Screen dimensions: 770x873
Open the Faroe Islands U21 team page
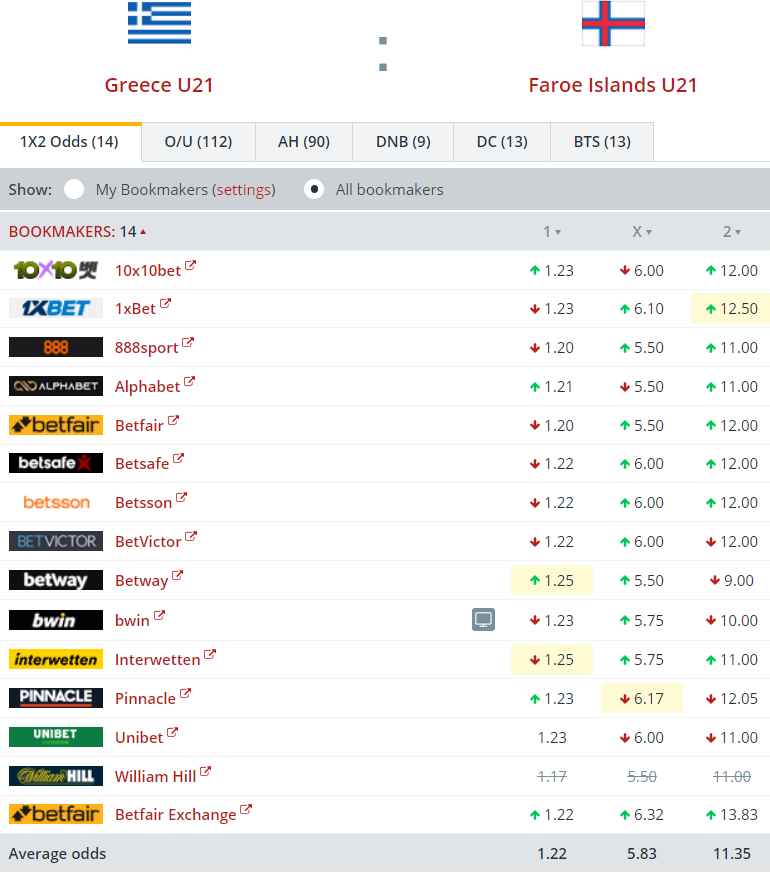coord(613,85)
